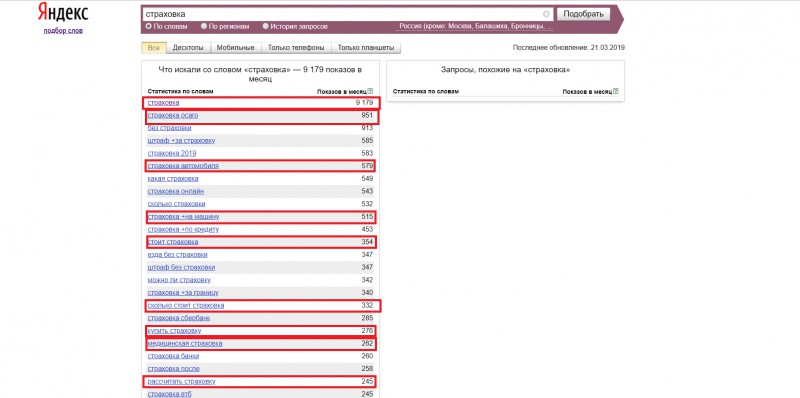Open the 'штраф без страховки' link
The width and height of the screenshot is (800, 398).
181,267
